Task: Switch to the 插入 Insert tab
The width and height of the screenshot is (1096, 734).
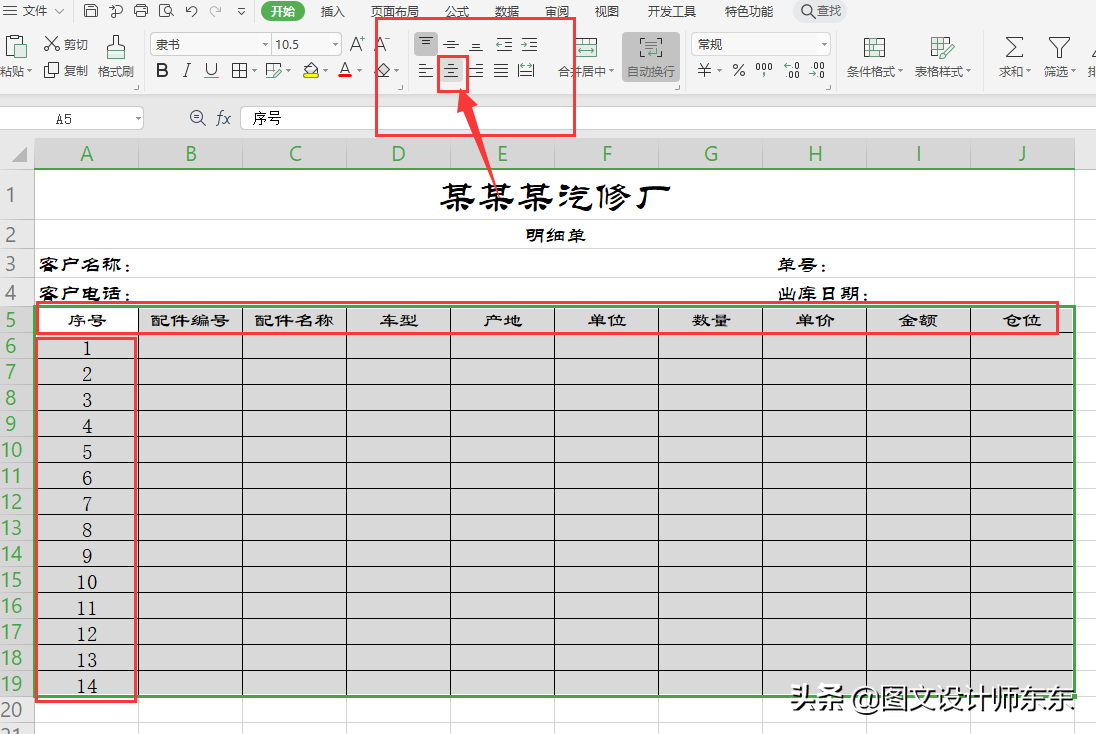Action: (x=333, y=11)
